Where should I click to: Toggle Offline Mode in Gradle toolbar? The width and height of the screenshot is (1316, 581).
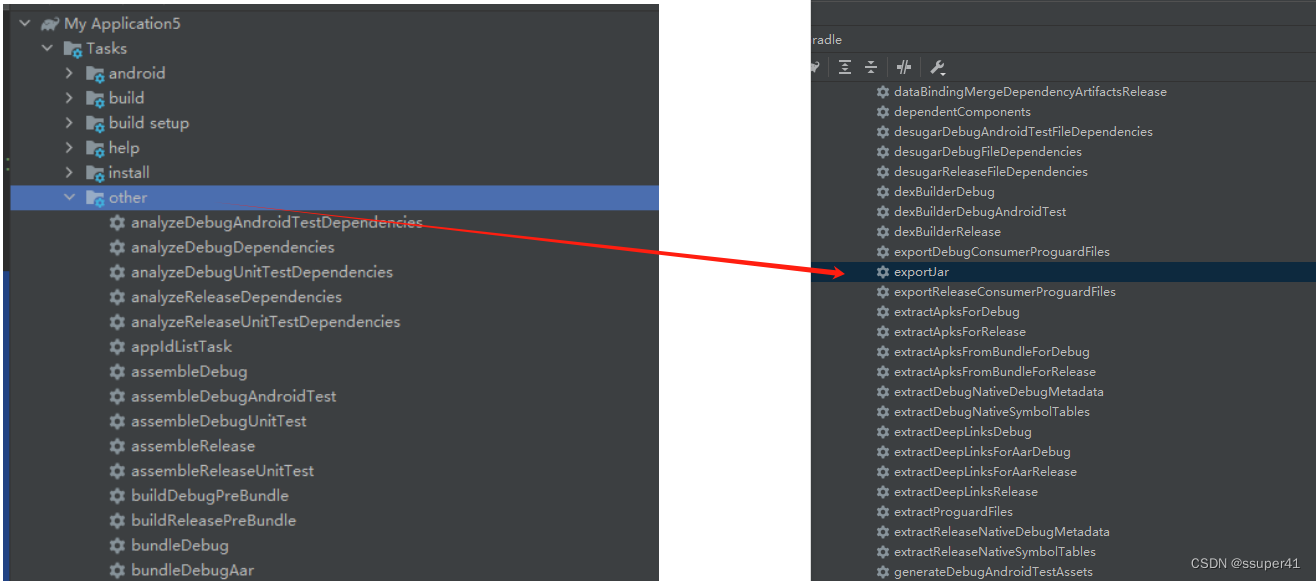pyautogui.click(x=904, y=67)
